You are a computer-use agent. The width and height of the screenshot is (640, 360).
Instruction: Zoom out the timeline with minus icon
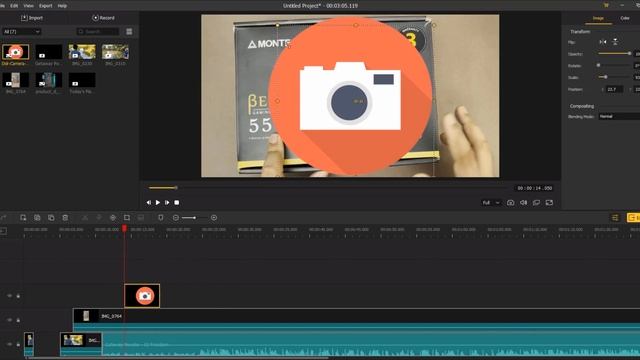[176, 218]
